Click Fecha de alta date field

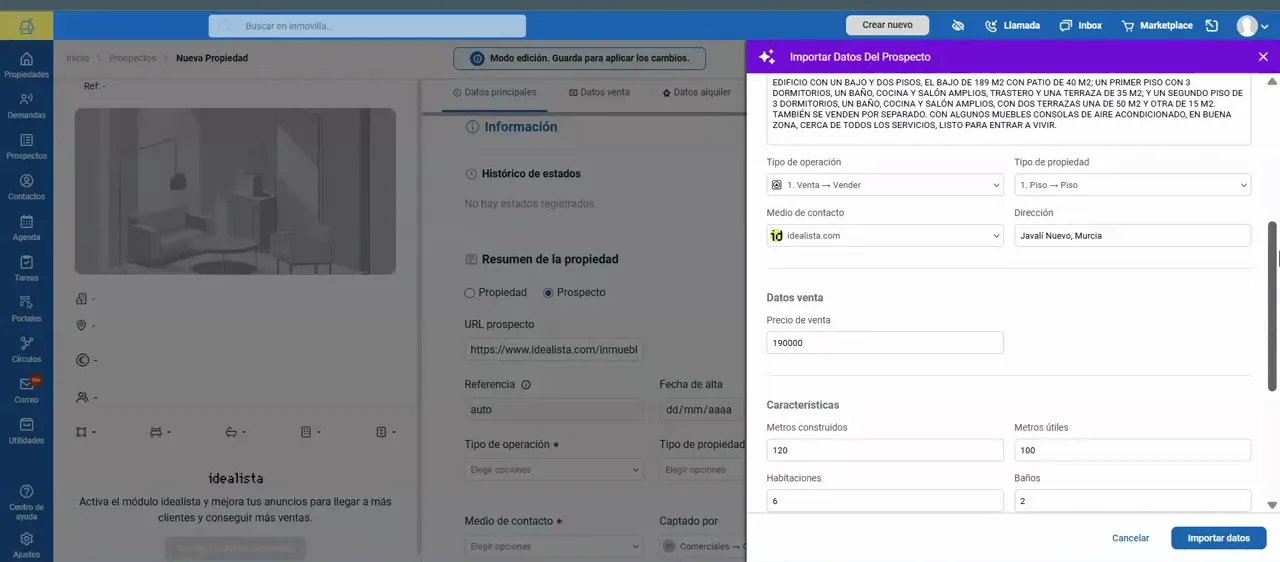click(703, 410)
